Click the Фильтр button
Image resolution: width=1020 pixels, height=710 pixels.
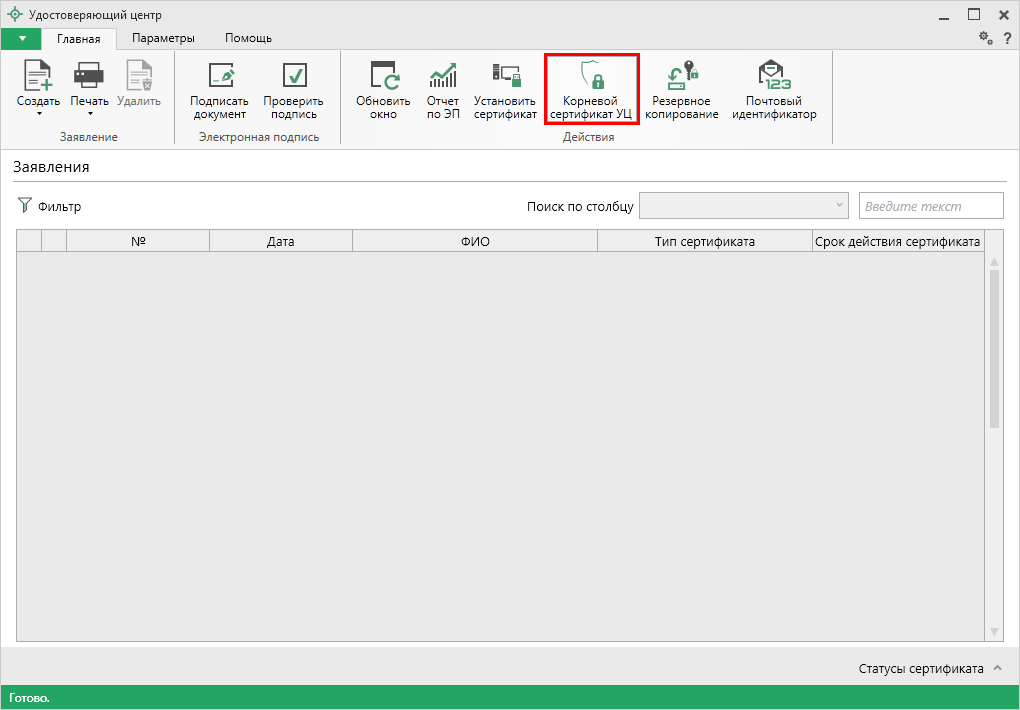[x=50, y=206]
